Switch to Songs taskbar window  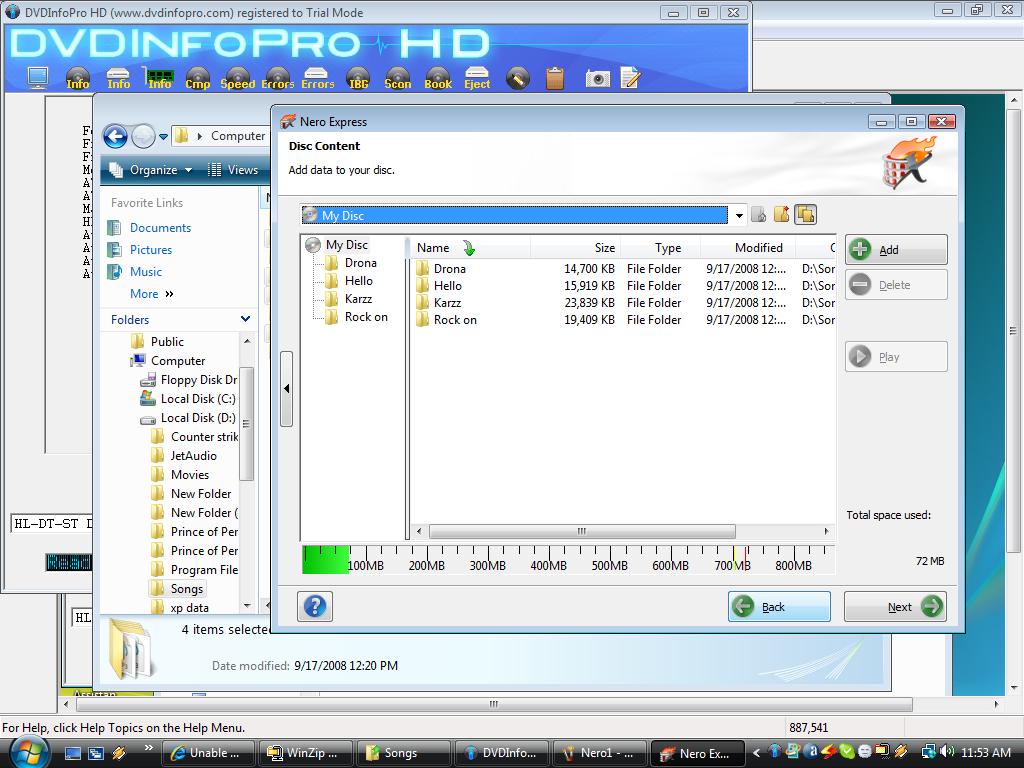pos(403,753)
